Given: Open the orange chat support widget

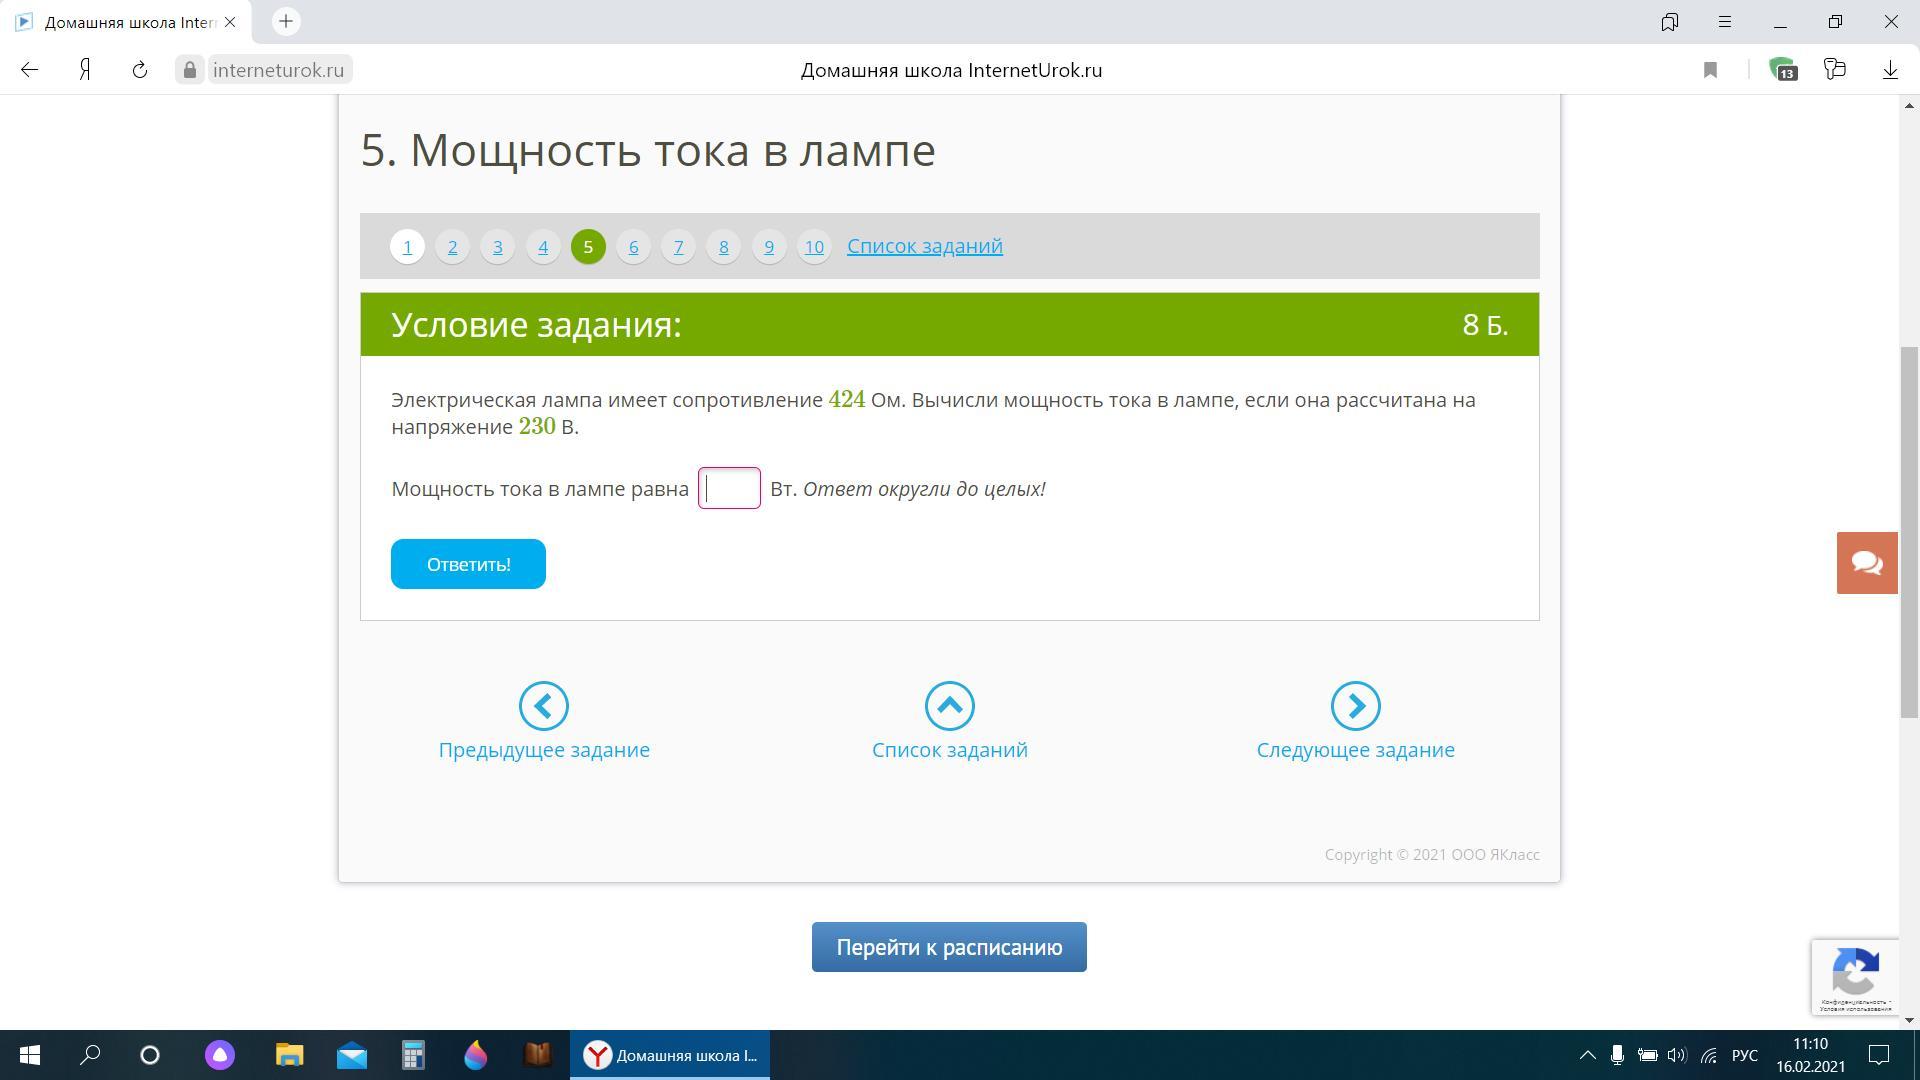Looking at the screenshot, I should (1866, 563).
